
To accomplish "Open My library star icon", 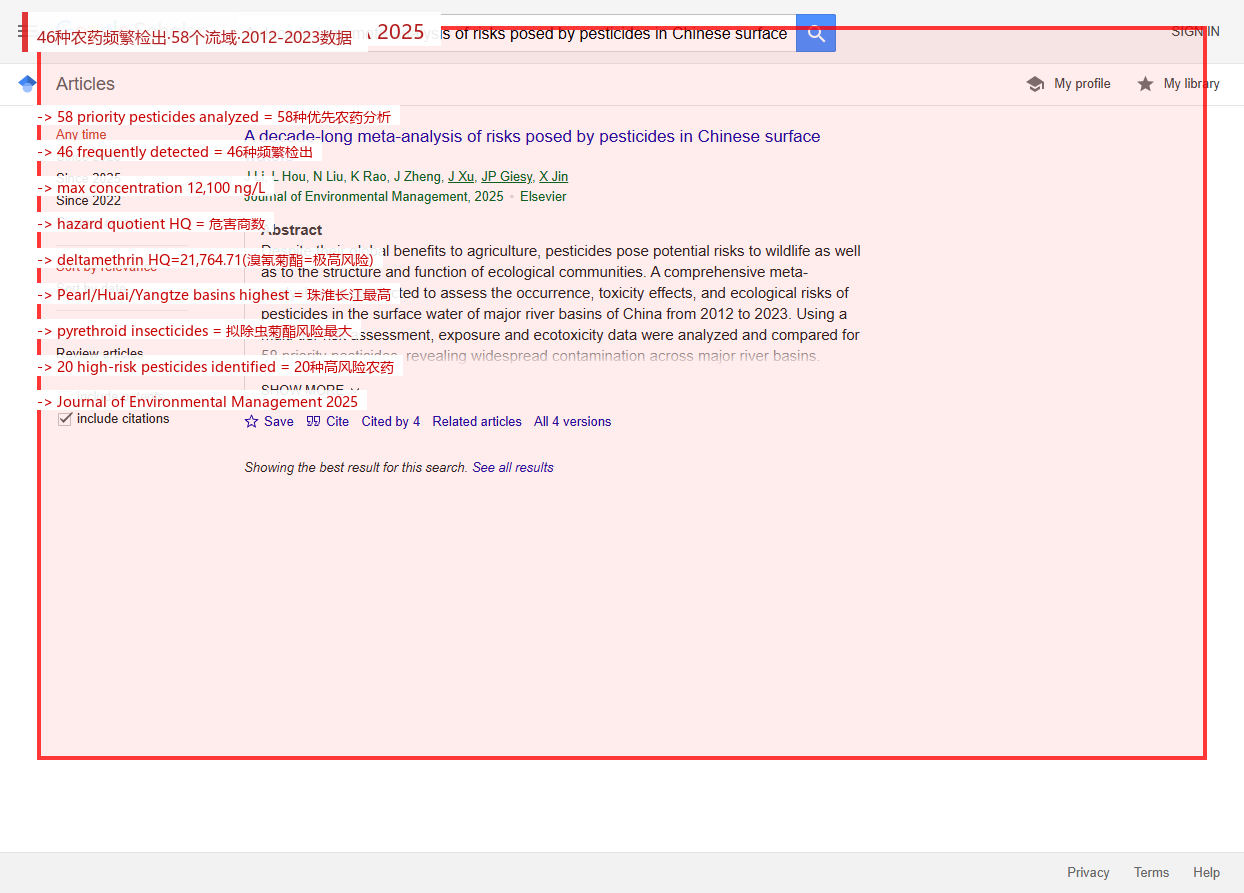I will pos(1145,84).
